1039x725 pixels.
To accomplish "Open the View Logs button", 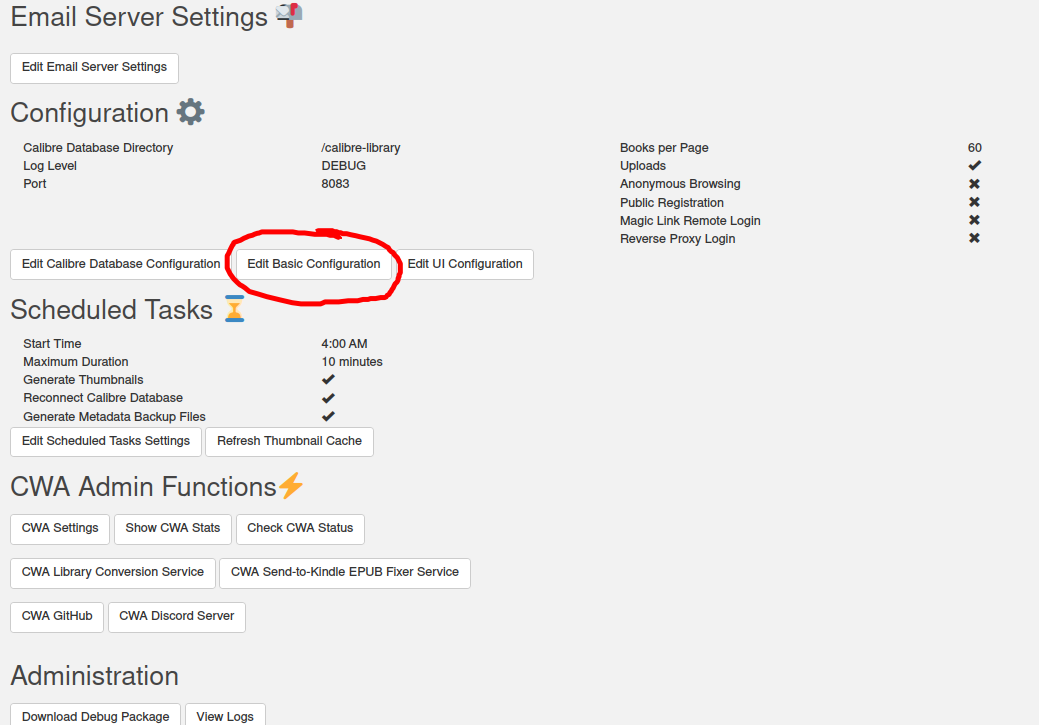I will pos(225,714).
